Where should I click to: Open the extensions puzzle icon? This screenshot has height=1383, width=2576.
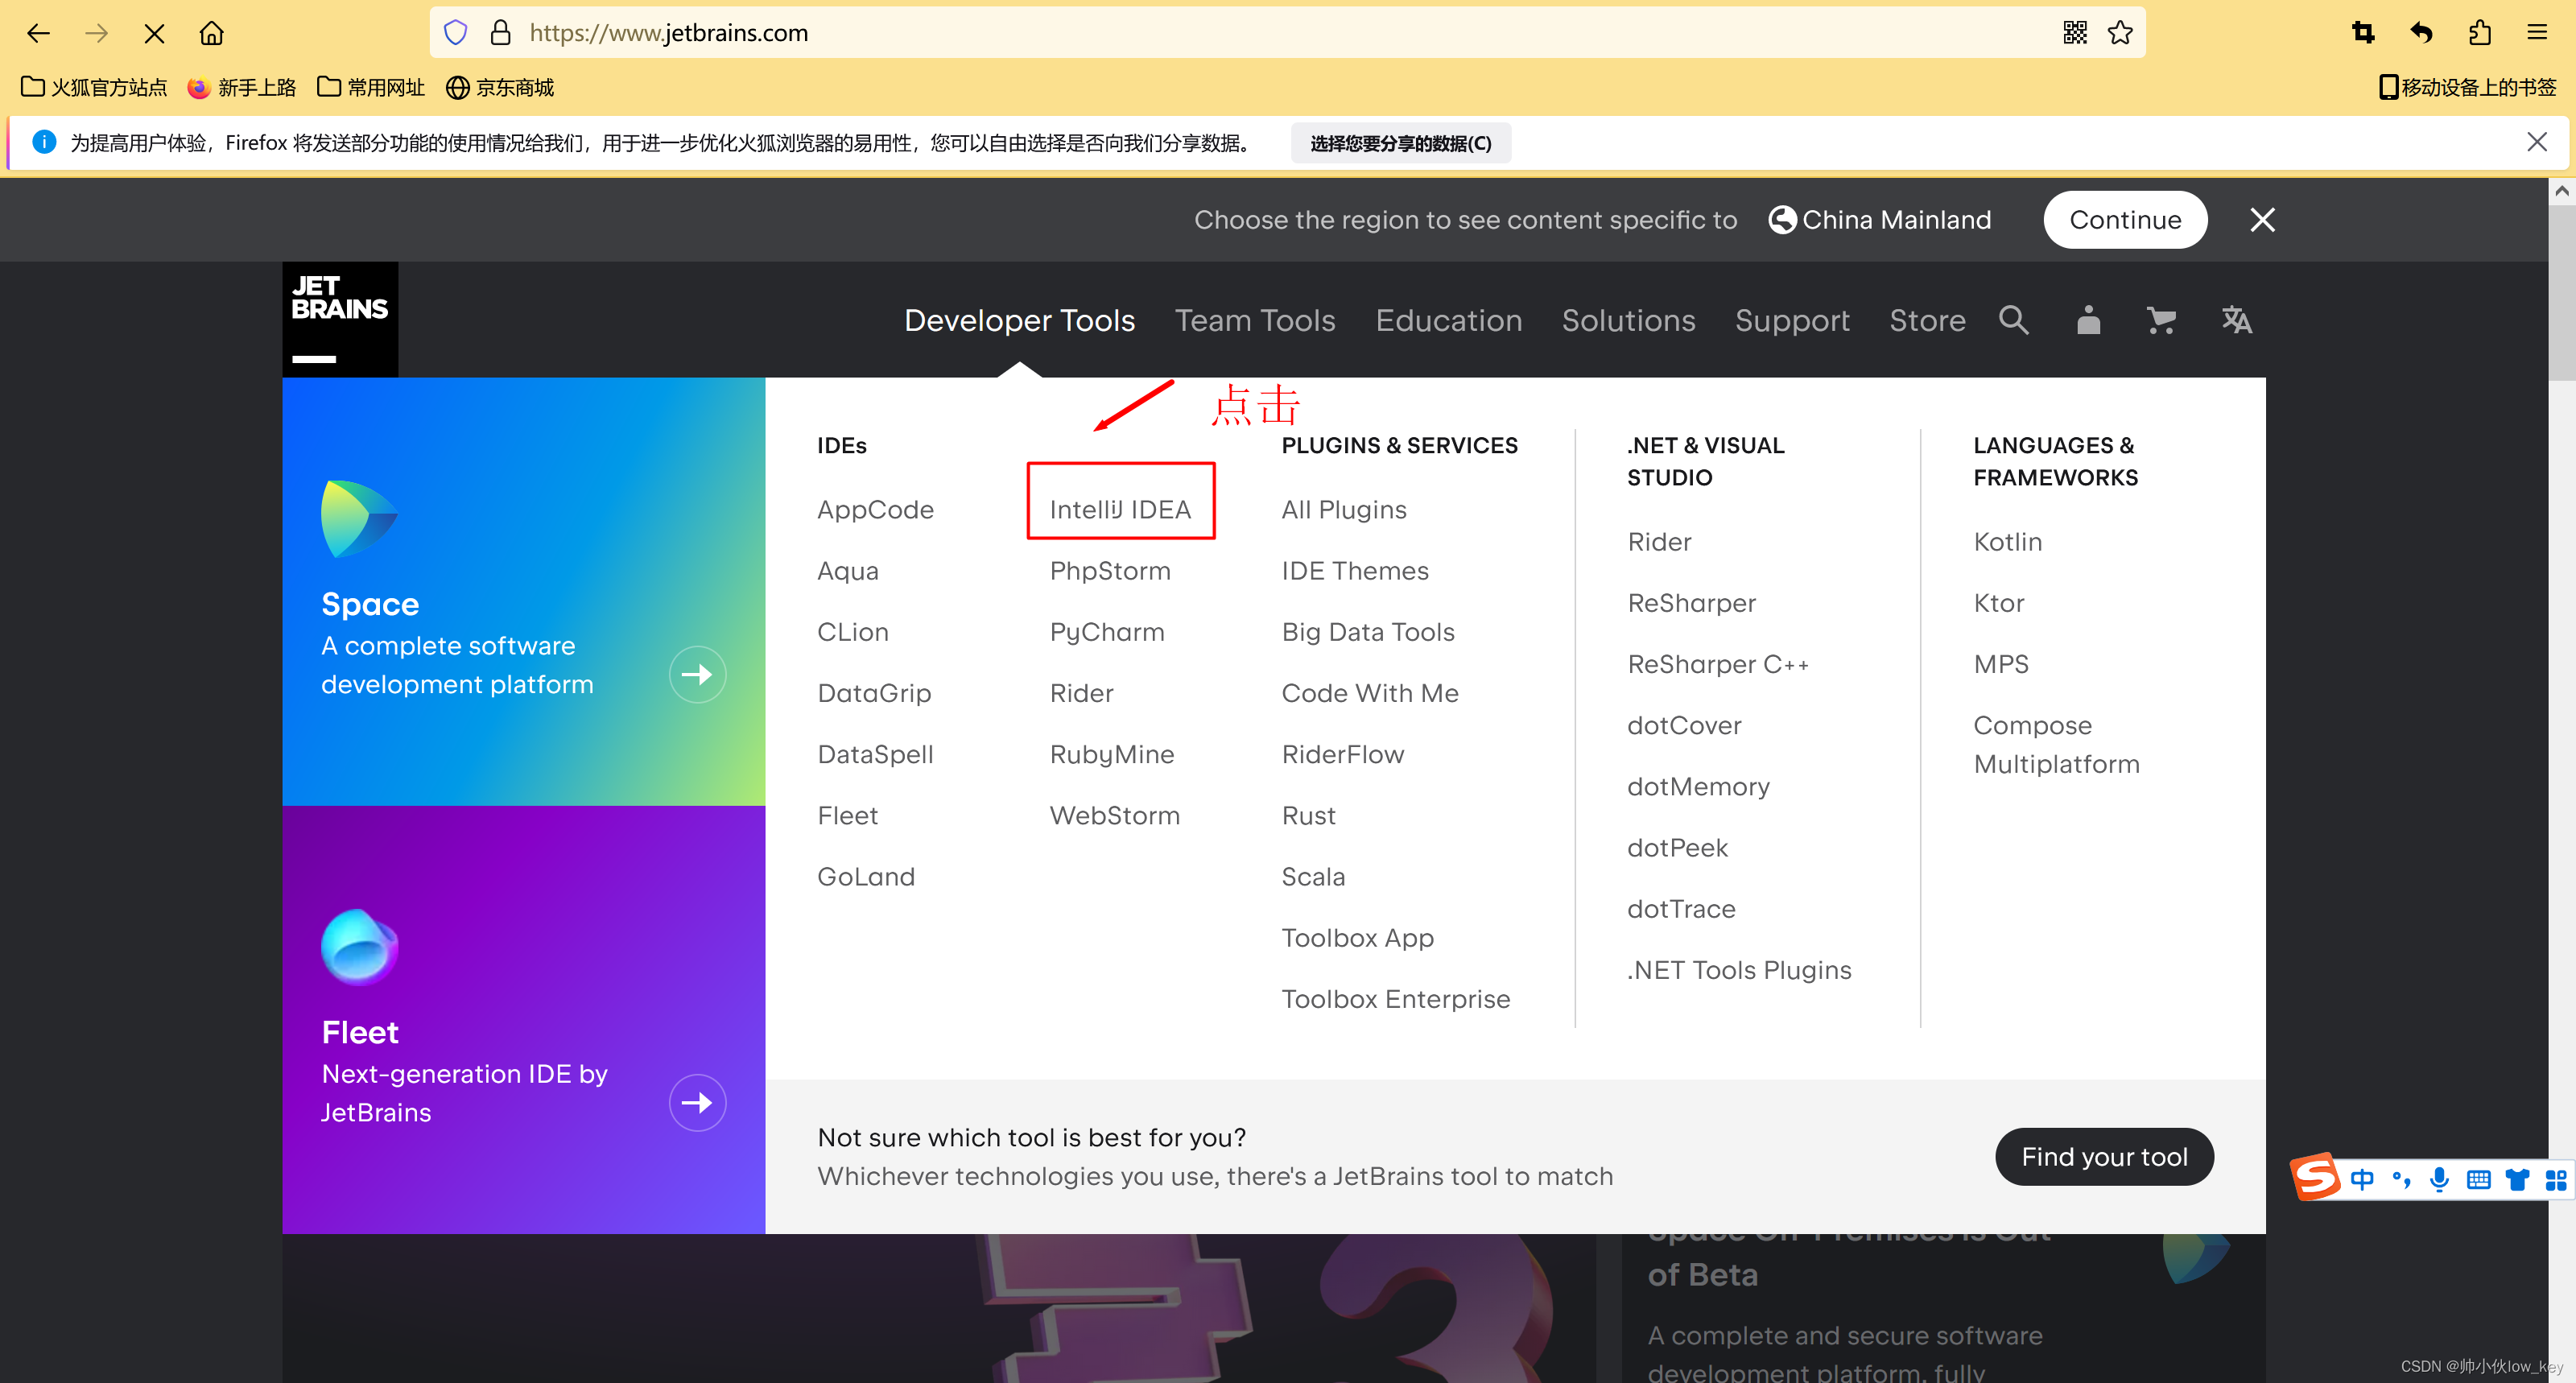point(2479,33)
